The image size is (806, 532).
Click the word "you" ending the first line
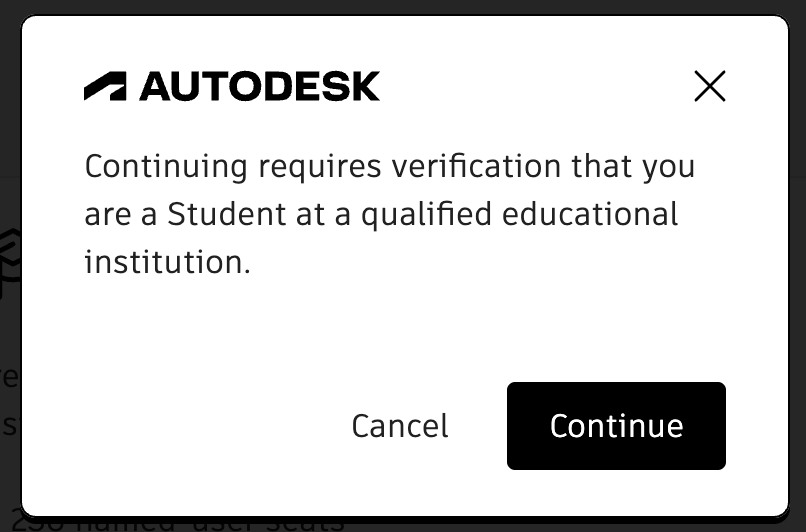(668, 166)
